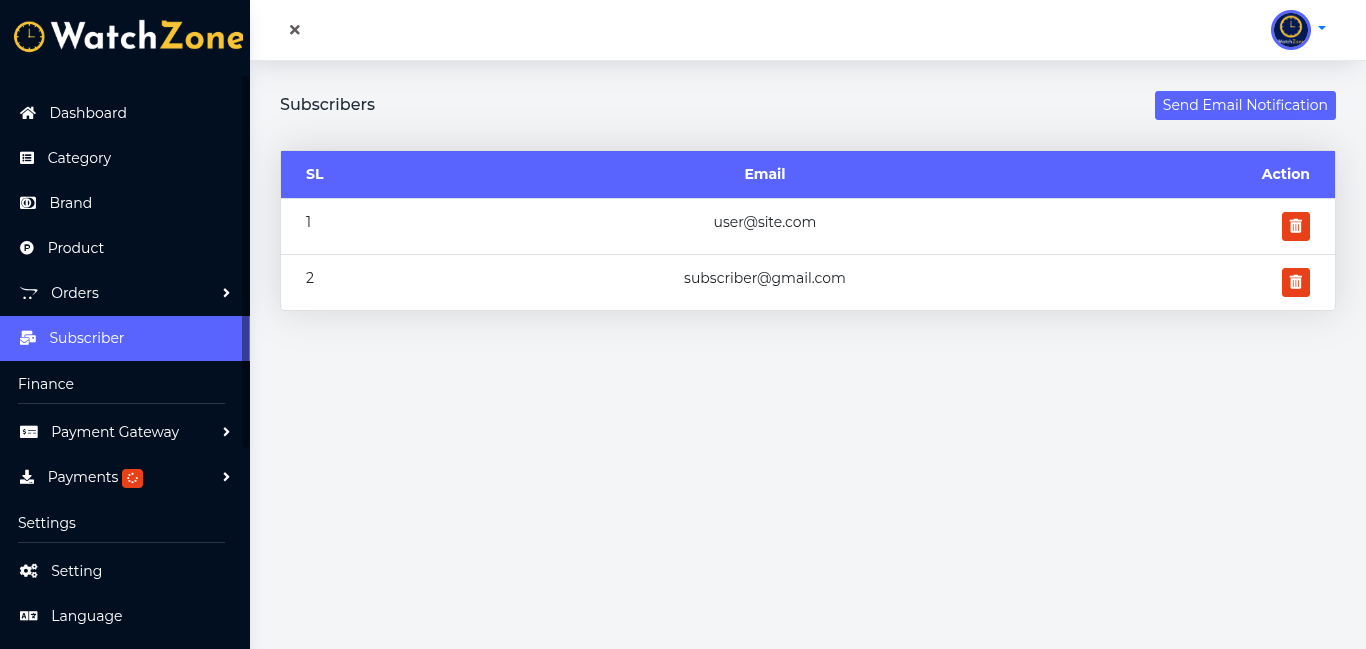Open the Subscriber menu item
Viewport: 1366px width, 649px height.
(87, 338)
